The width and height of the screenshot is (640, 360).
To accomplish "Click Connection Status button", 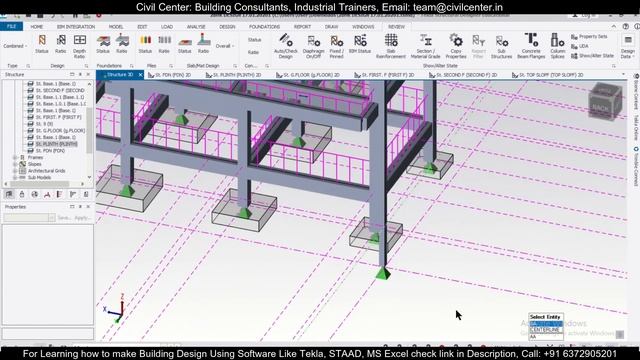I will pos(254,40).
